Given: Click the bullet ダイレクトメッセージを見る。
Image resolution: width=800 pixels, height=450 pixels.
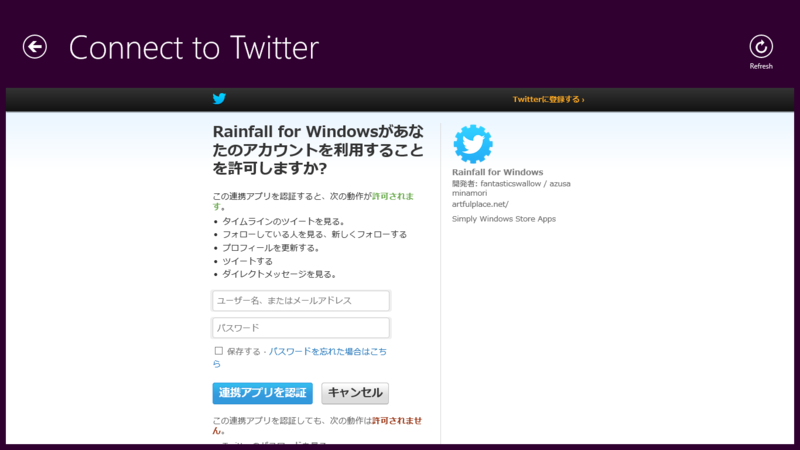Looking at the screenshot, I should (x=280, y=274).
